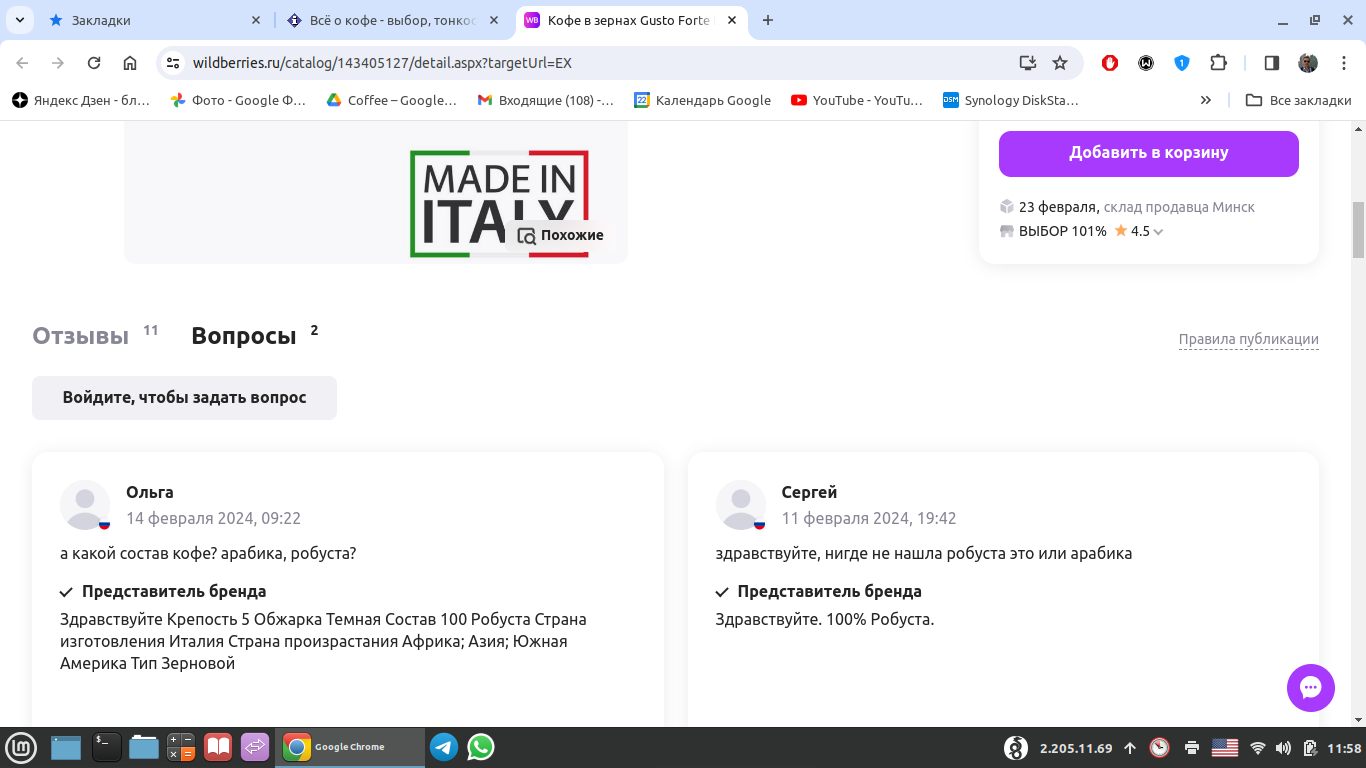Open the Linux Mint start menu
Image resolution: width=1366 pixels, height=768 pixels.
pyautogui.click(x=21, y=747)
